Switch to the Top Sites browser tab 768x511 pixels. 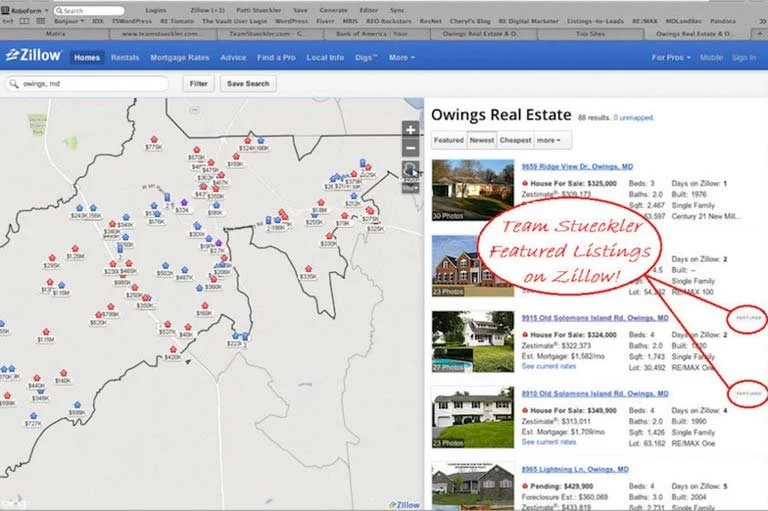590,34
